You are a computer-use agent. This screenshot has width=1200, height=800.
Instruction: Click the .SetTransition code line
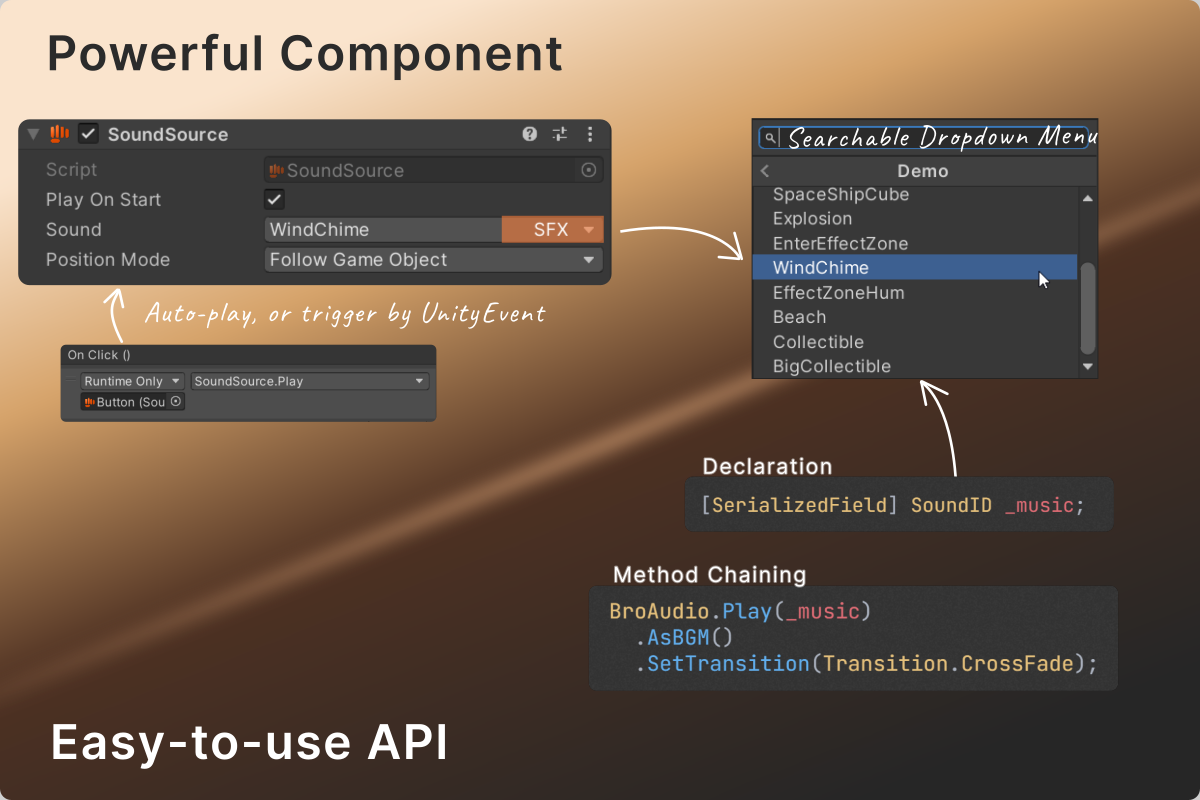pos(866,664)
